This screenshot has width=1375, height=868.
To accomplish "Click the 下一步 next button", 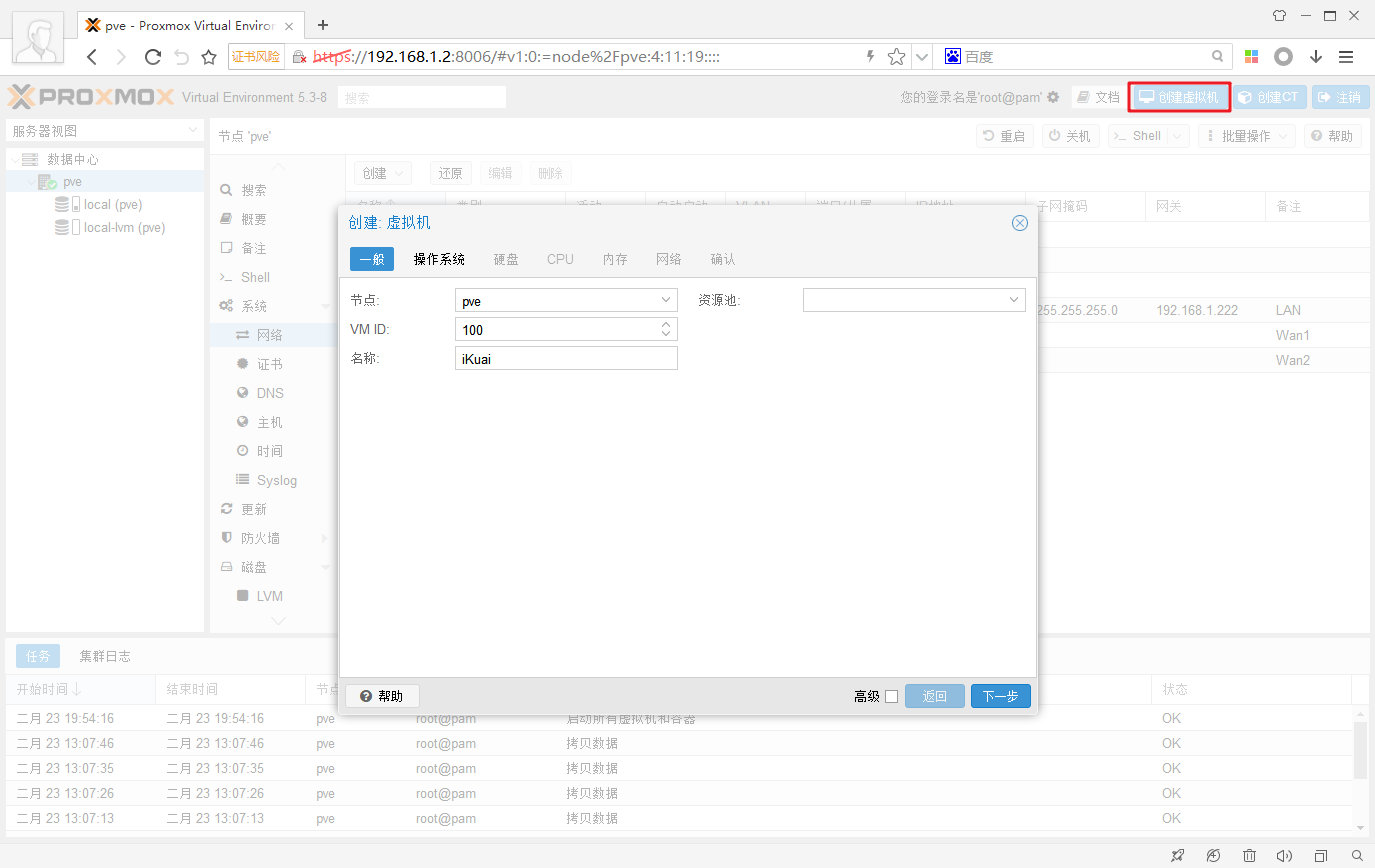I will pos(1000,696).
